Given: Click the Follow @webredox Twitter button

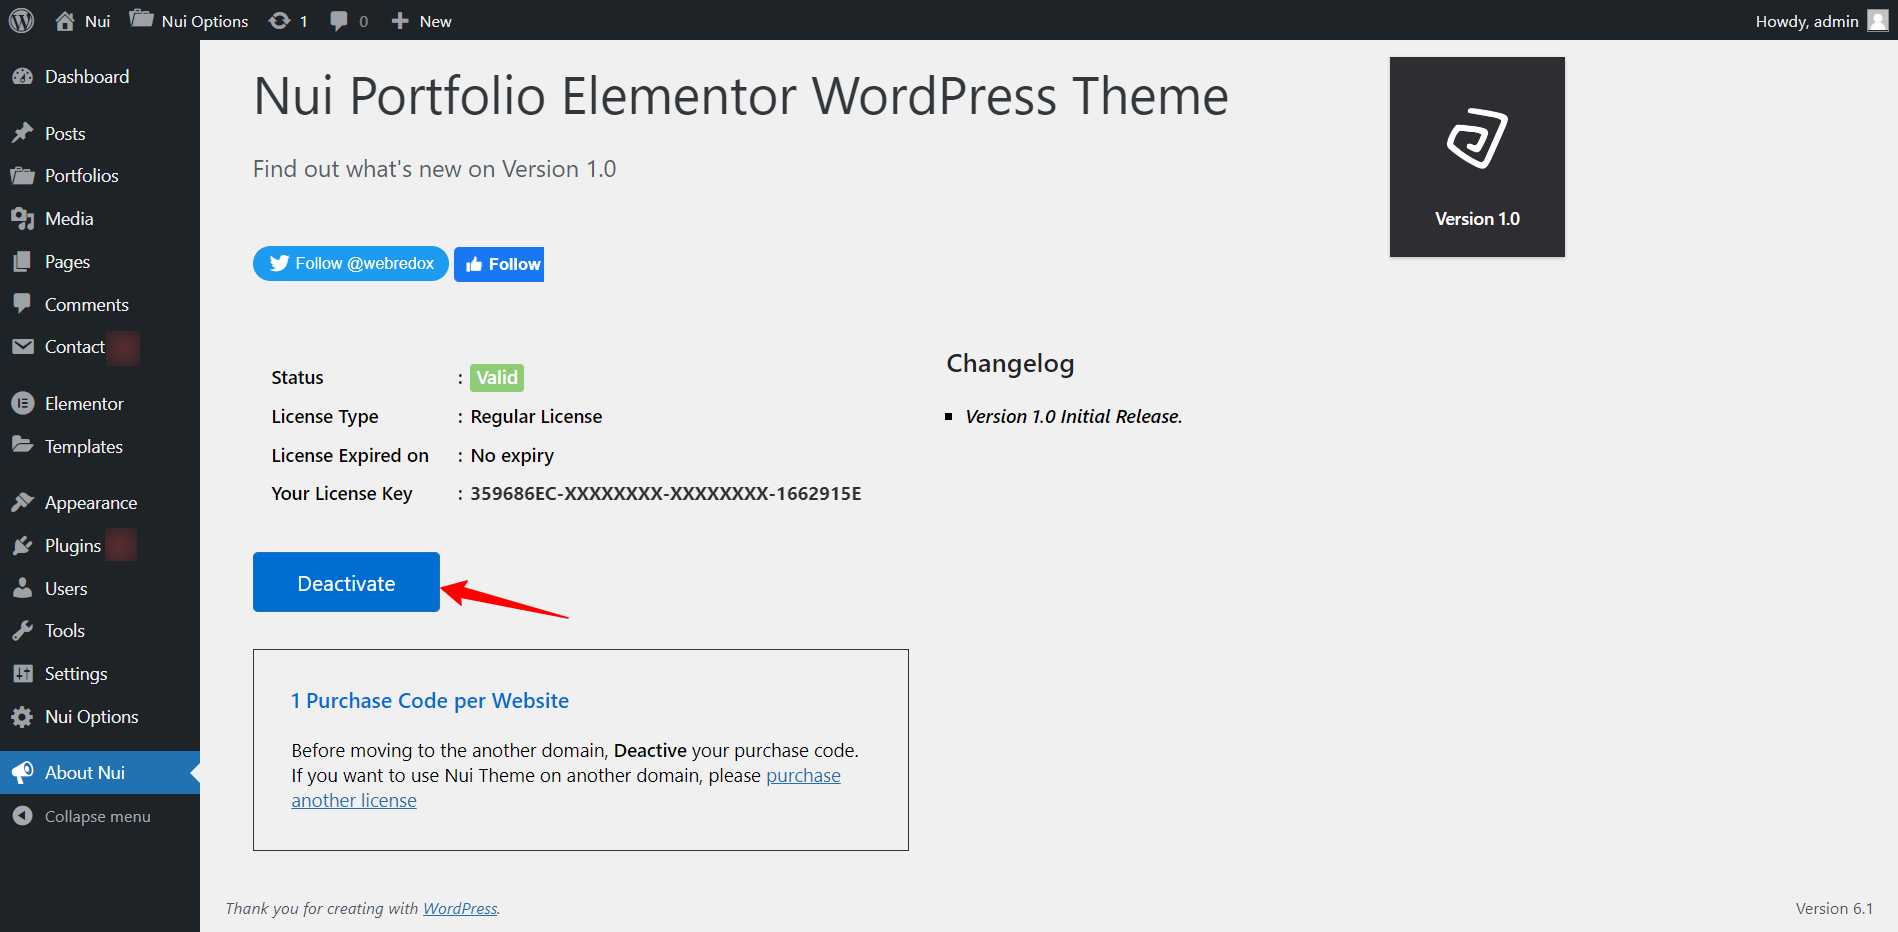Looking at the screenshot, I should 351,263.
